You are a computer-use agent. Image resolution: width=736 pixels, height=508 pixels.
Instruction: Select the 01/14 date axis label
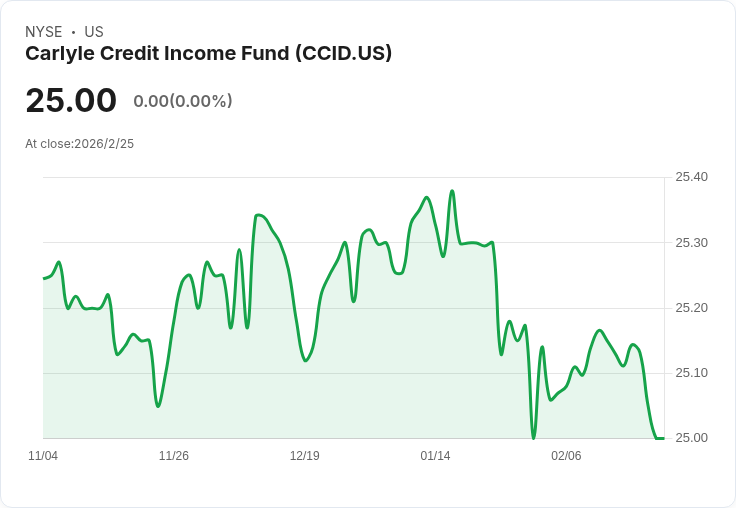pos(435,456)
